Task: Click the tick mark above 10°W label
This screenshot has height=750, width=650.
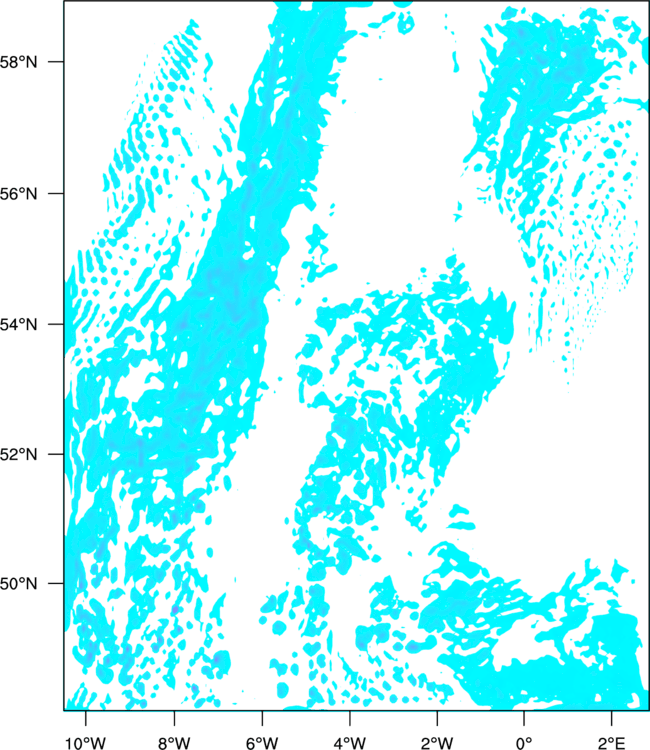Action: pyautogui.click(x=86, y=715)
